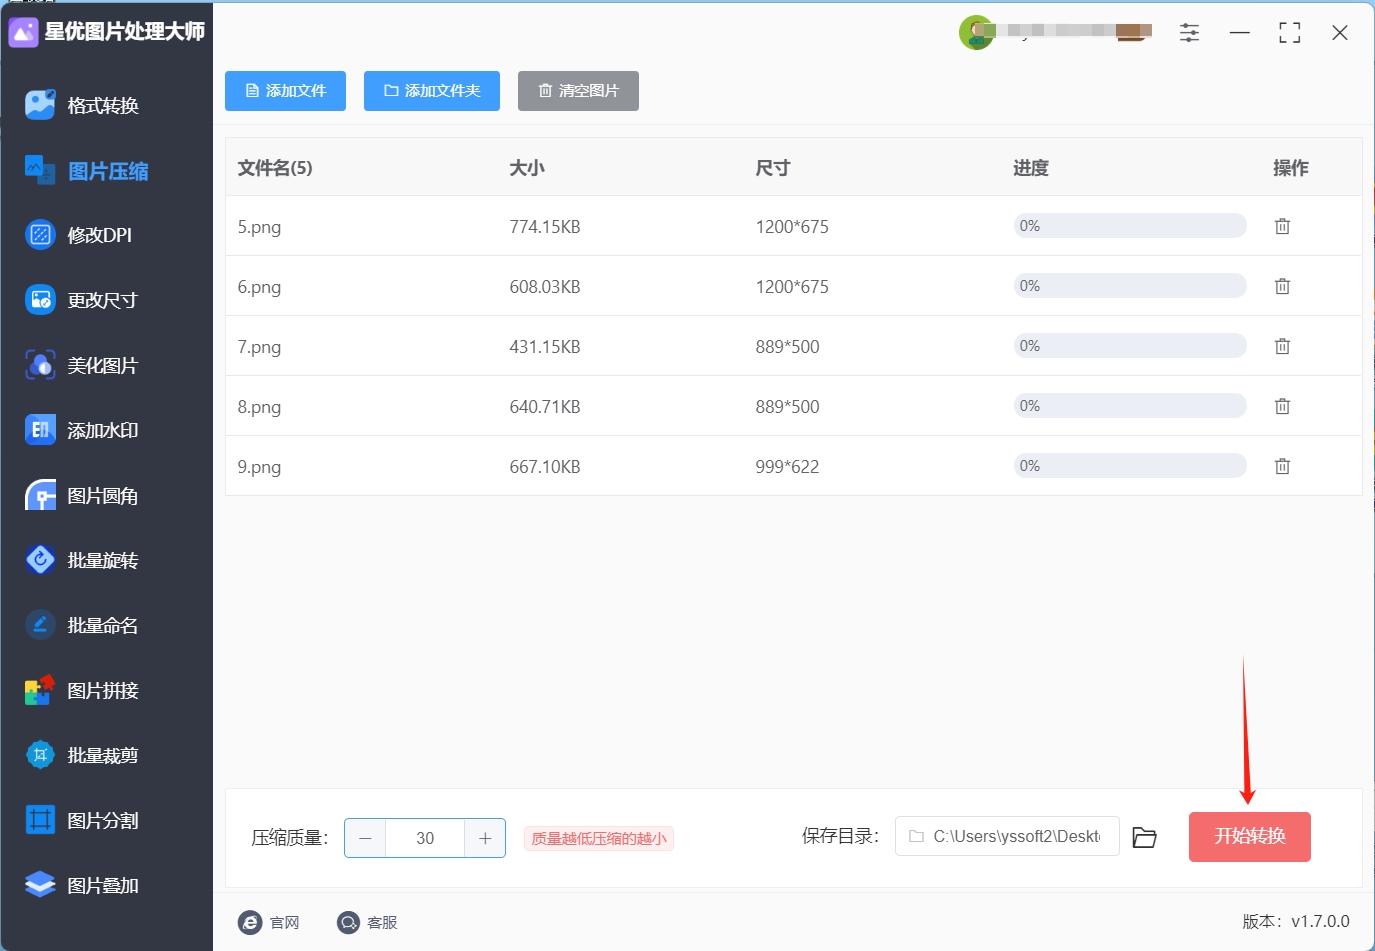The width and height of the screenshot is (1375, 951).
Task: Maximize the application window
Action: click(x=1290, y=33)
